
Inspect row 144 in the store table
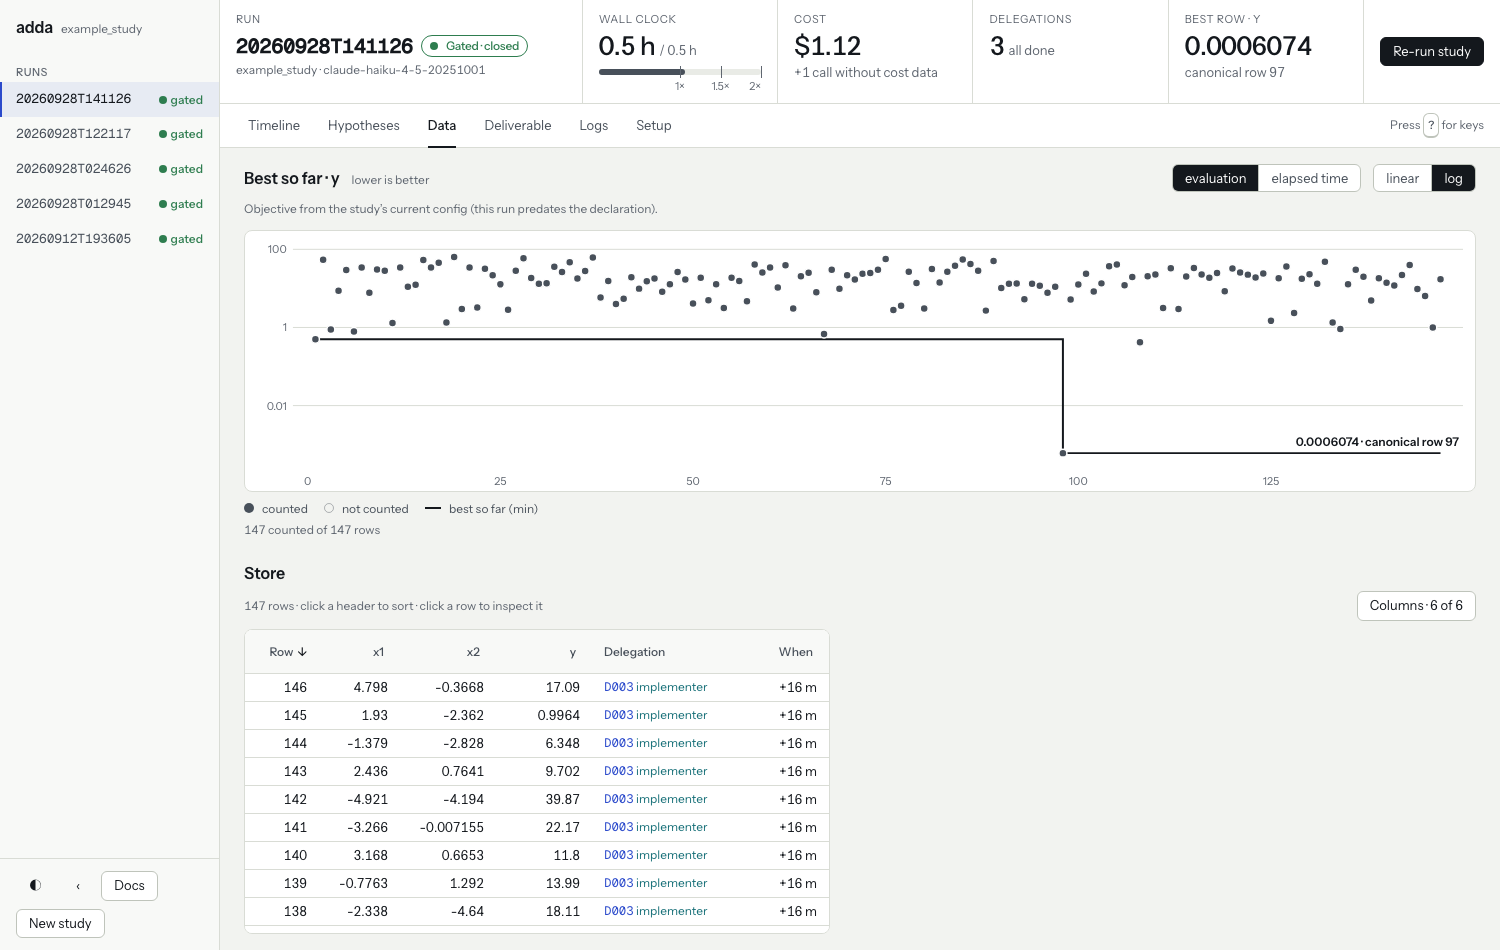(537, 743)
